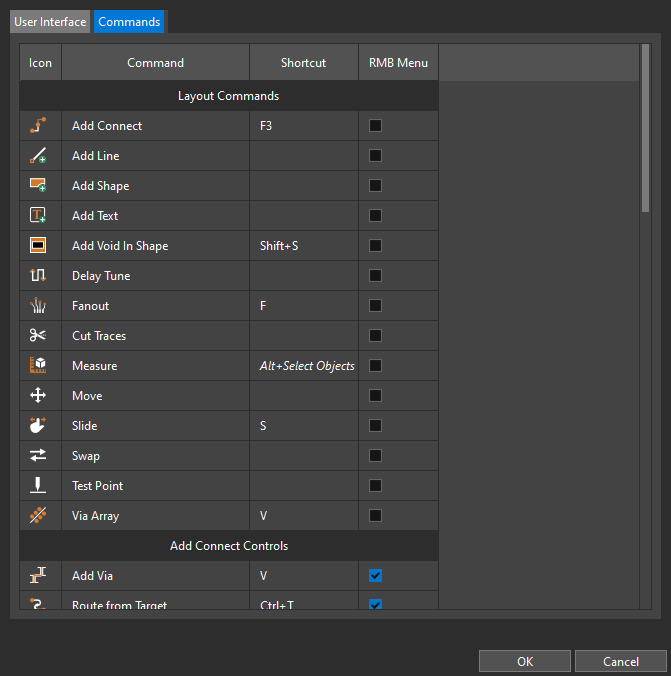The width and height of the screenshot is (671, 676).
Task: Select the Swap command name
Action: (x=86, y=456)
